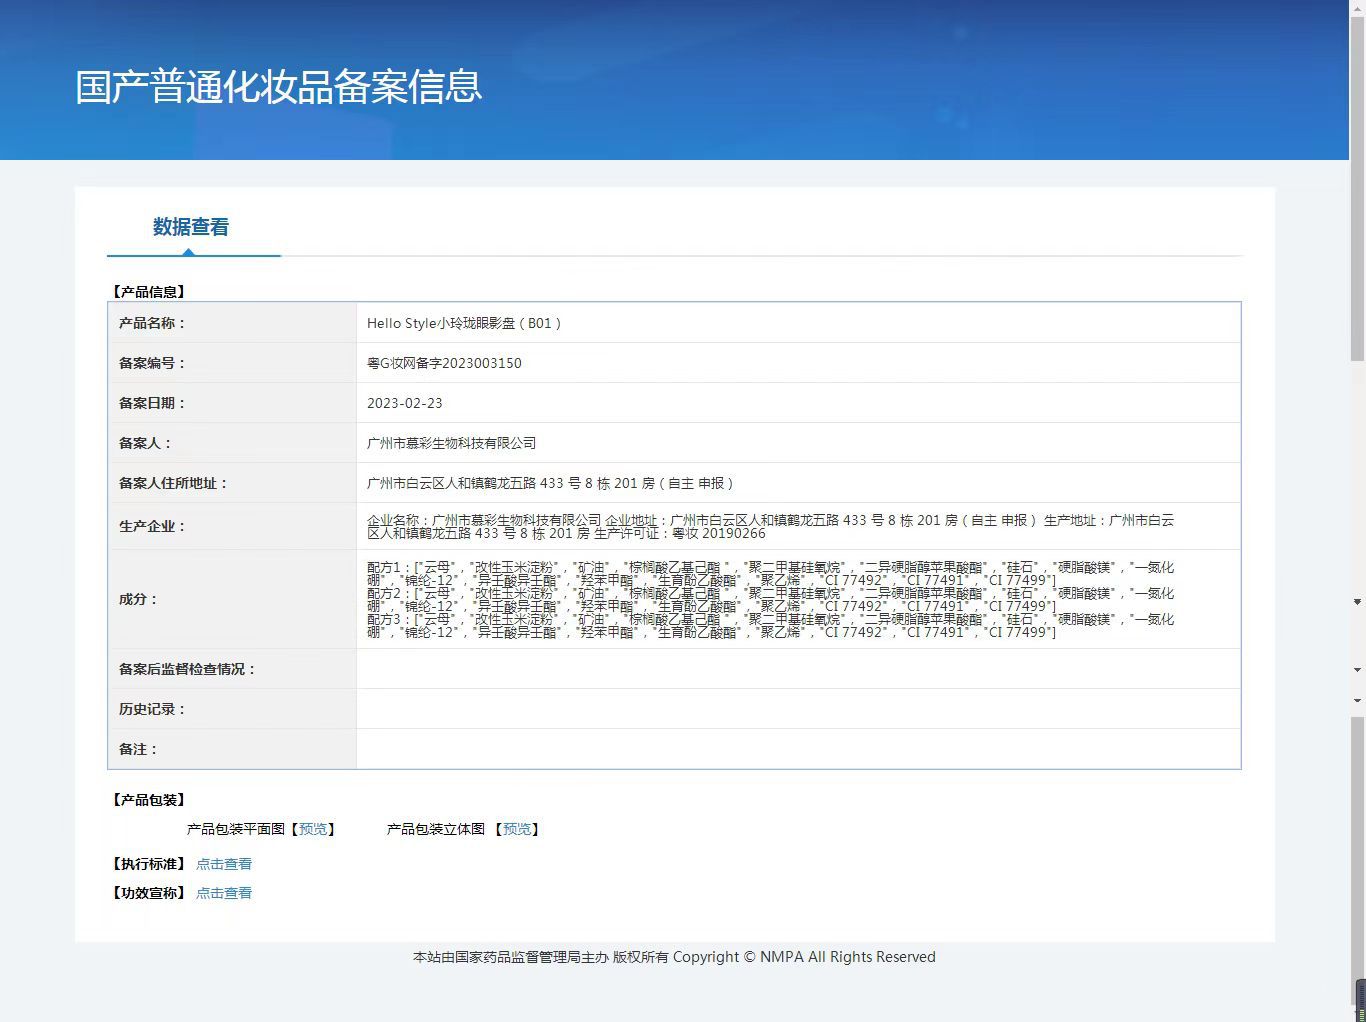
Task: Click the filing date 2023-02-23
Action: coord(404,403)
